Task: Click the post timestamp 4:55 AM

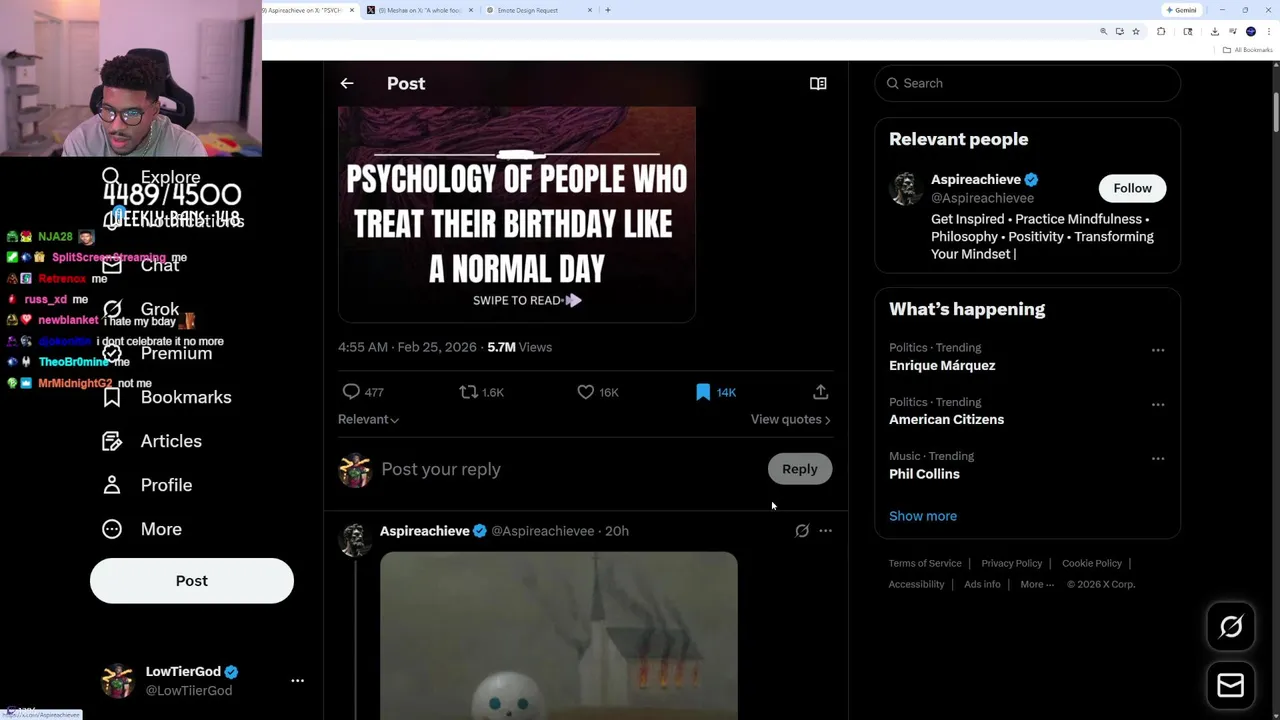Action: [407, 347]
